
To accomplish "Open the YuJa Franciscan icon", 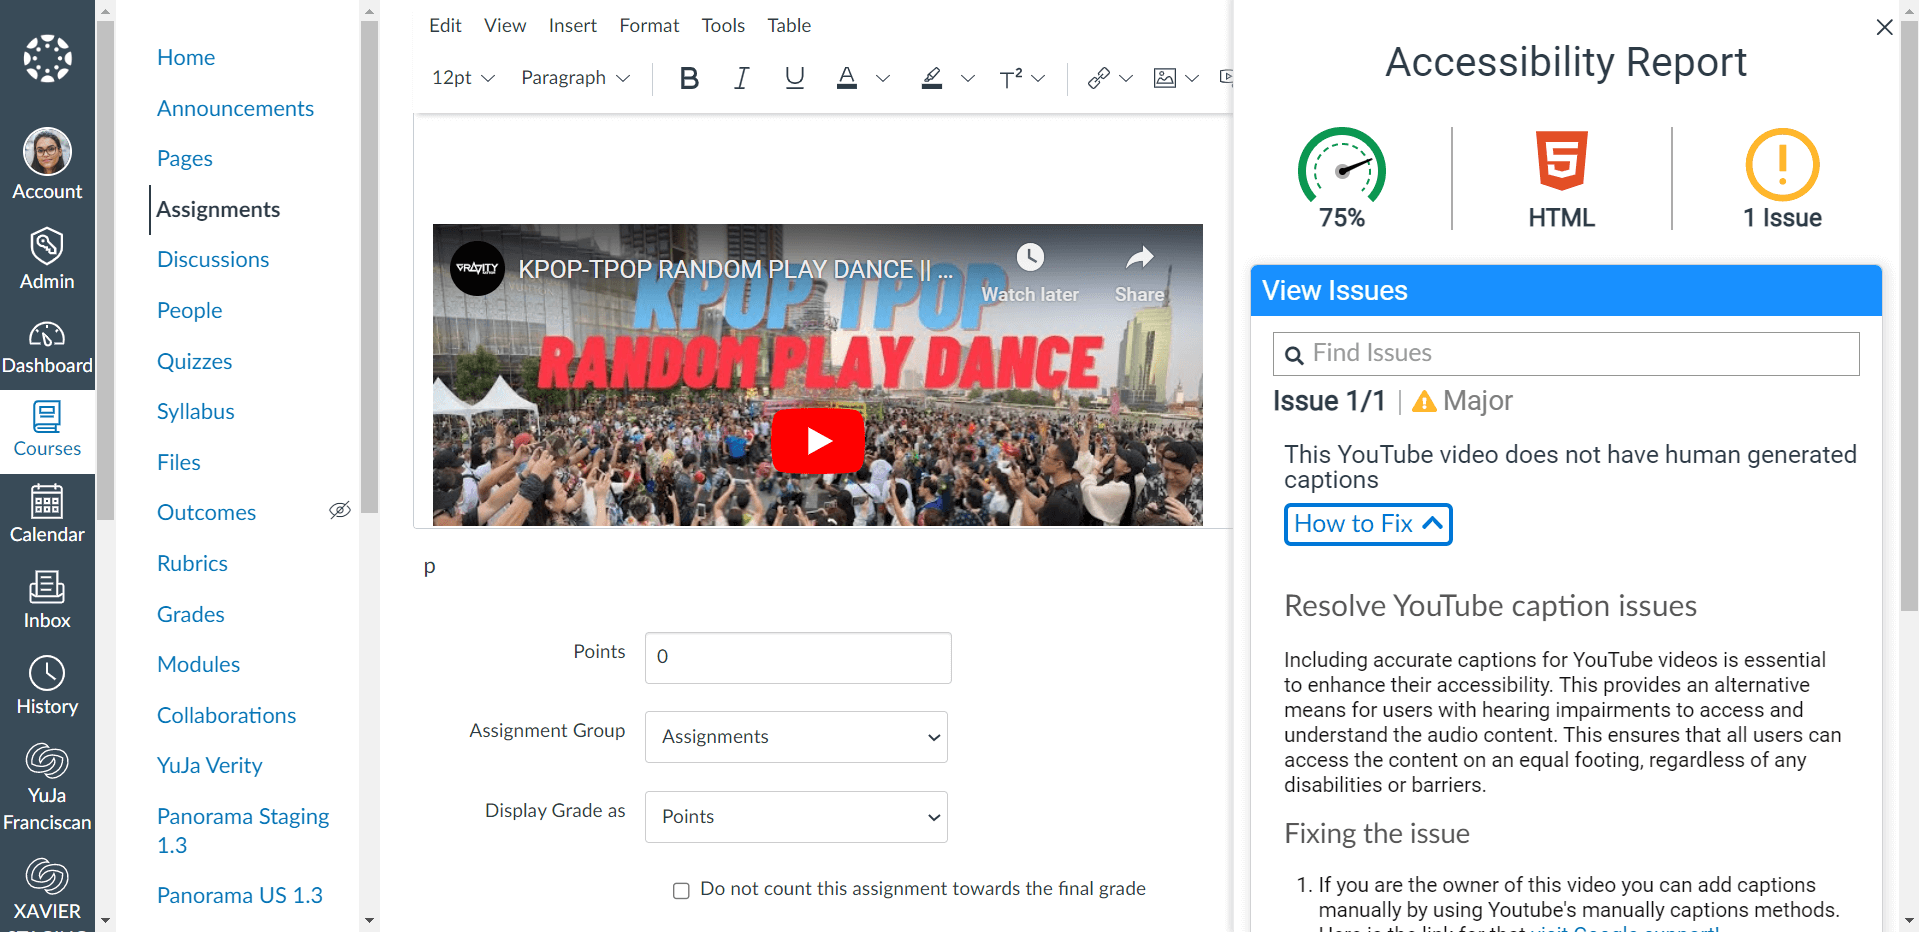I will tap(47, 761).
